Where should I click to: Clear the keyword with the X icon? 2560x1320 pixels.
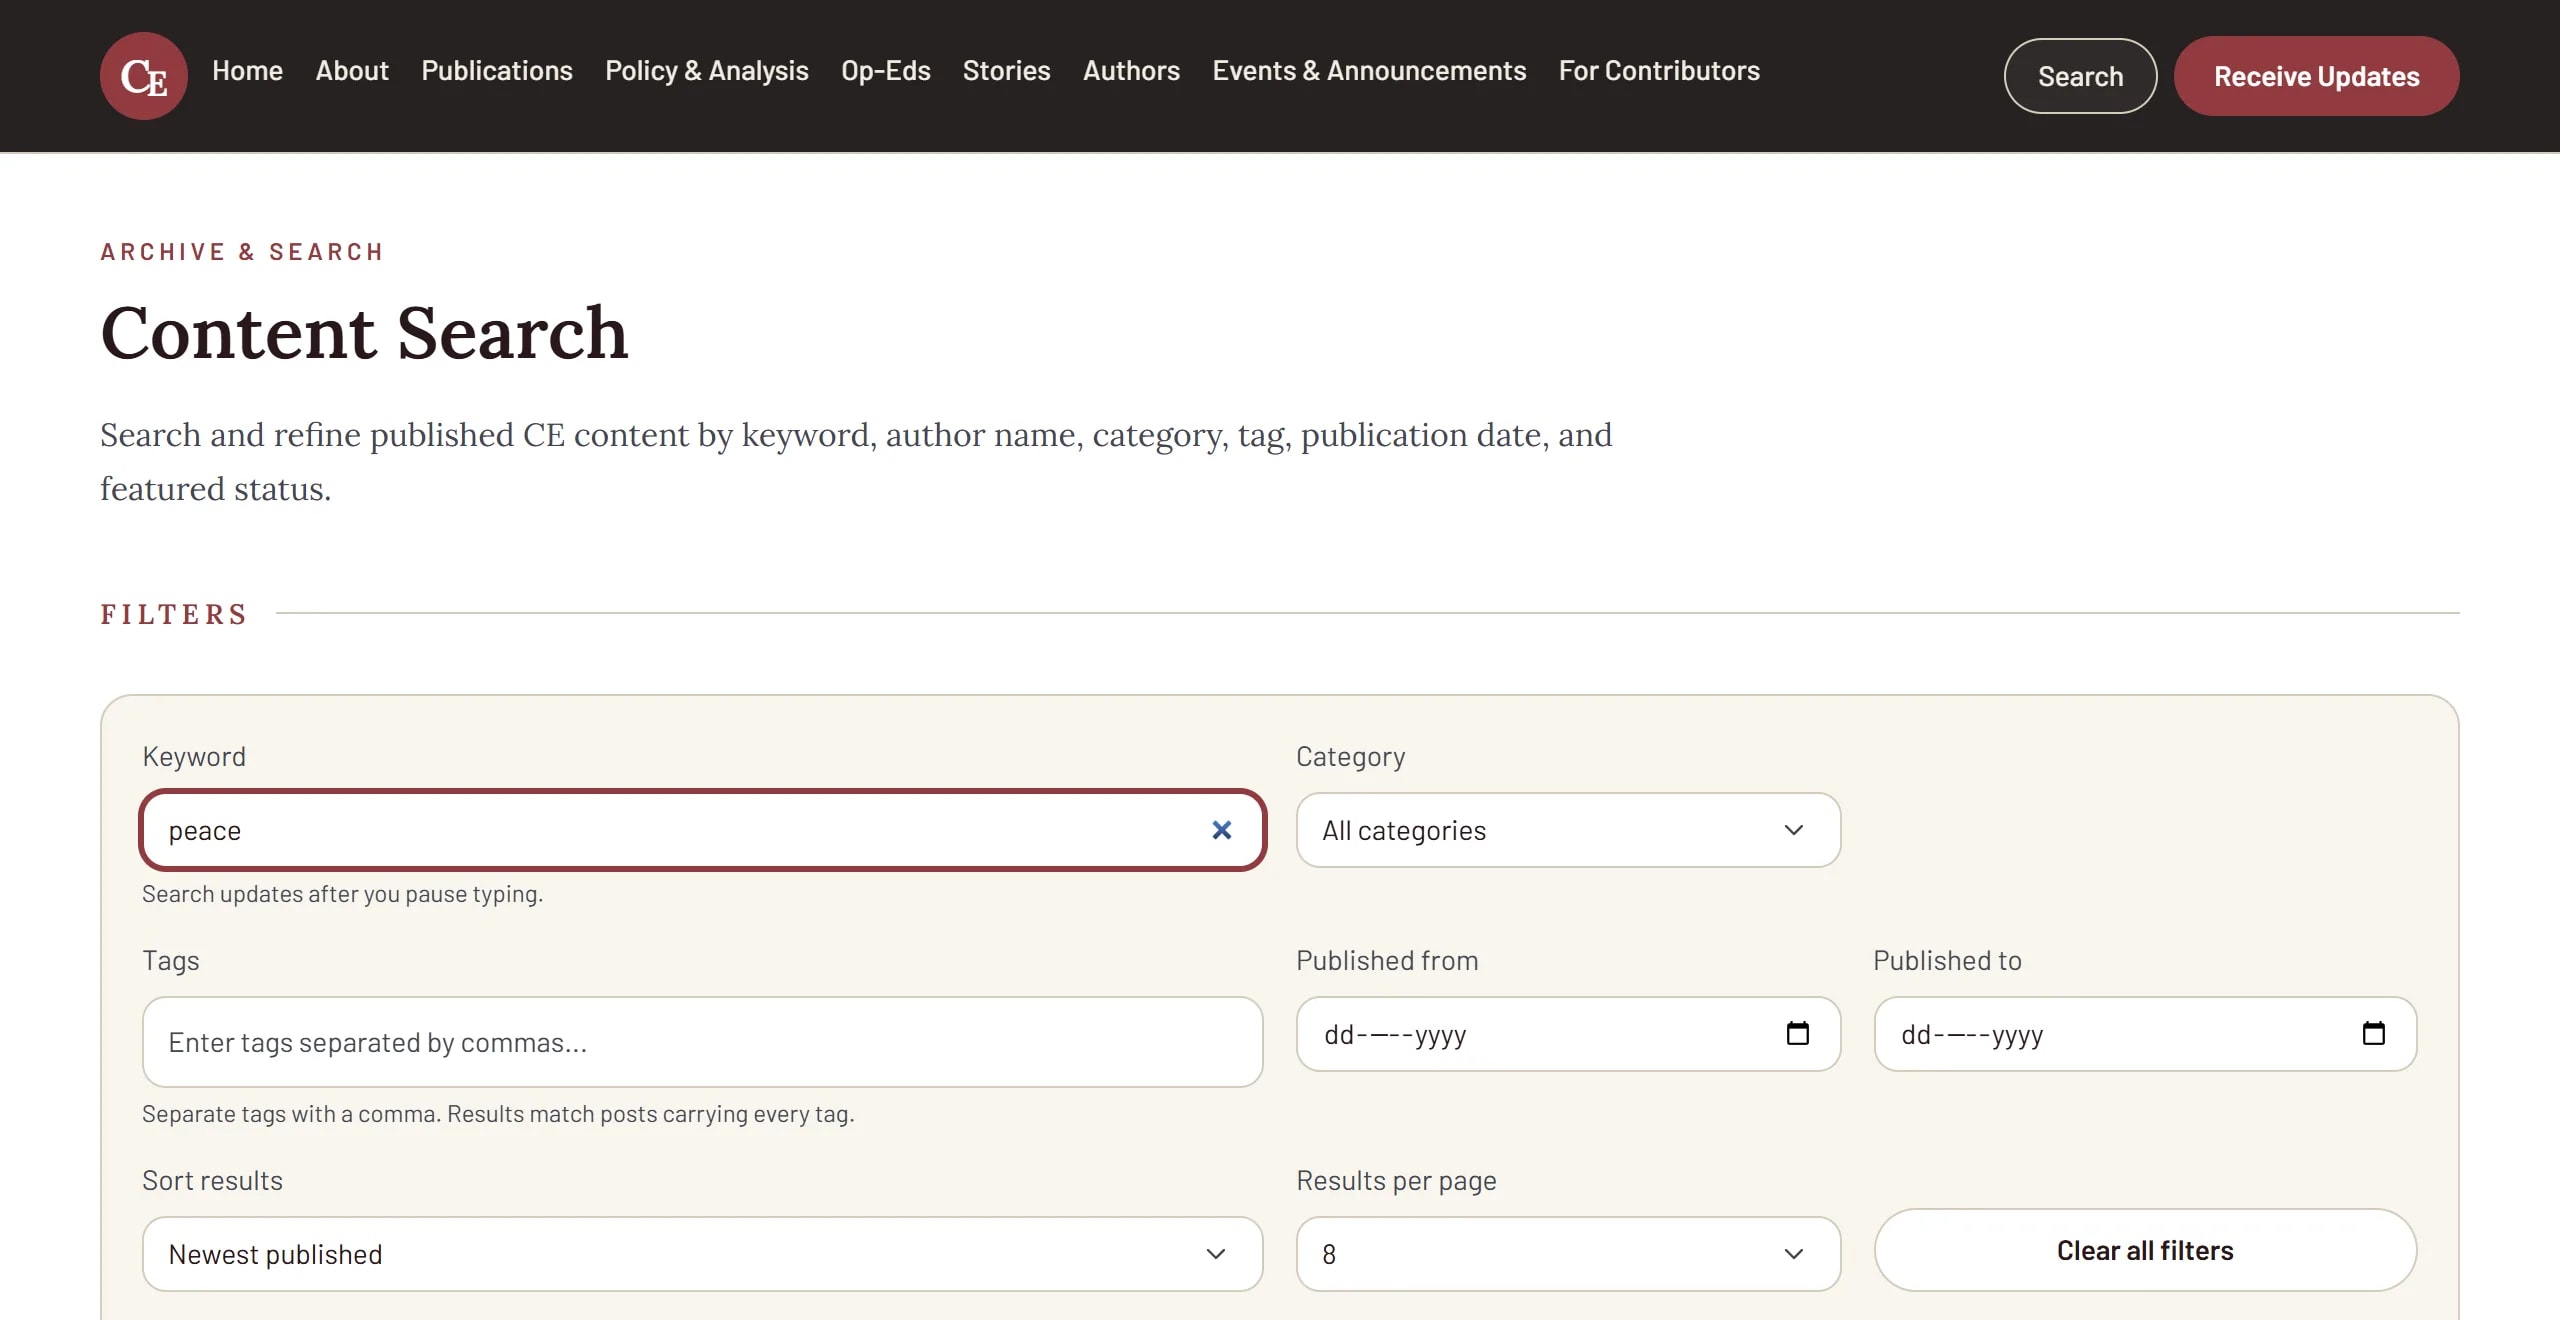point(1221,830)
